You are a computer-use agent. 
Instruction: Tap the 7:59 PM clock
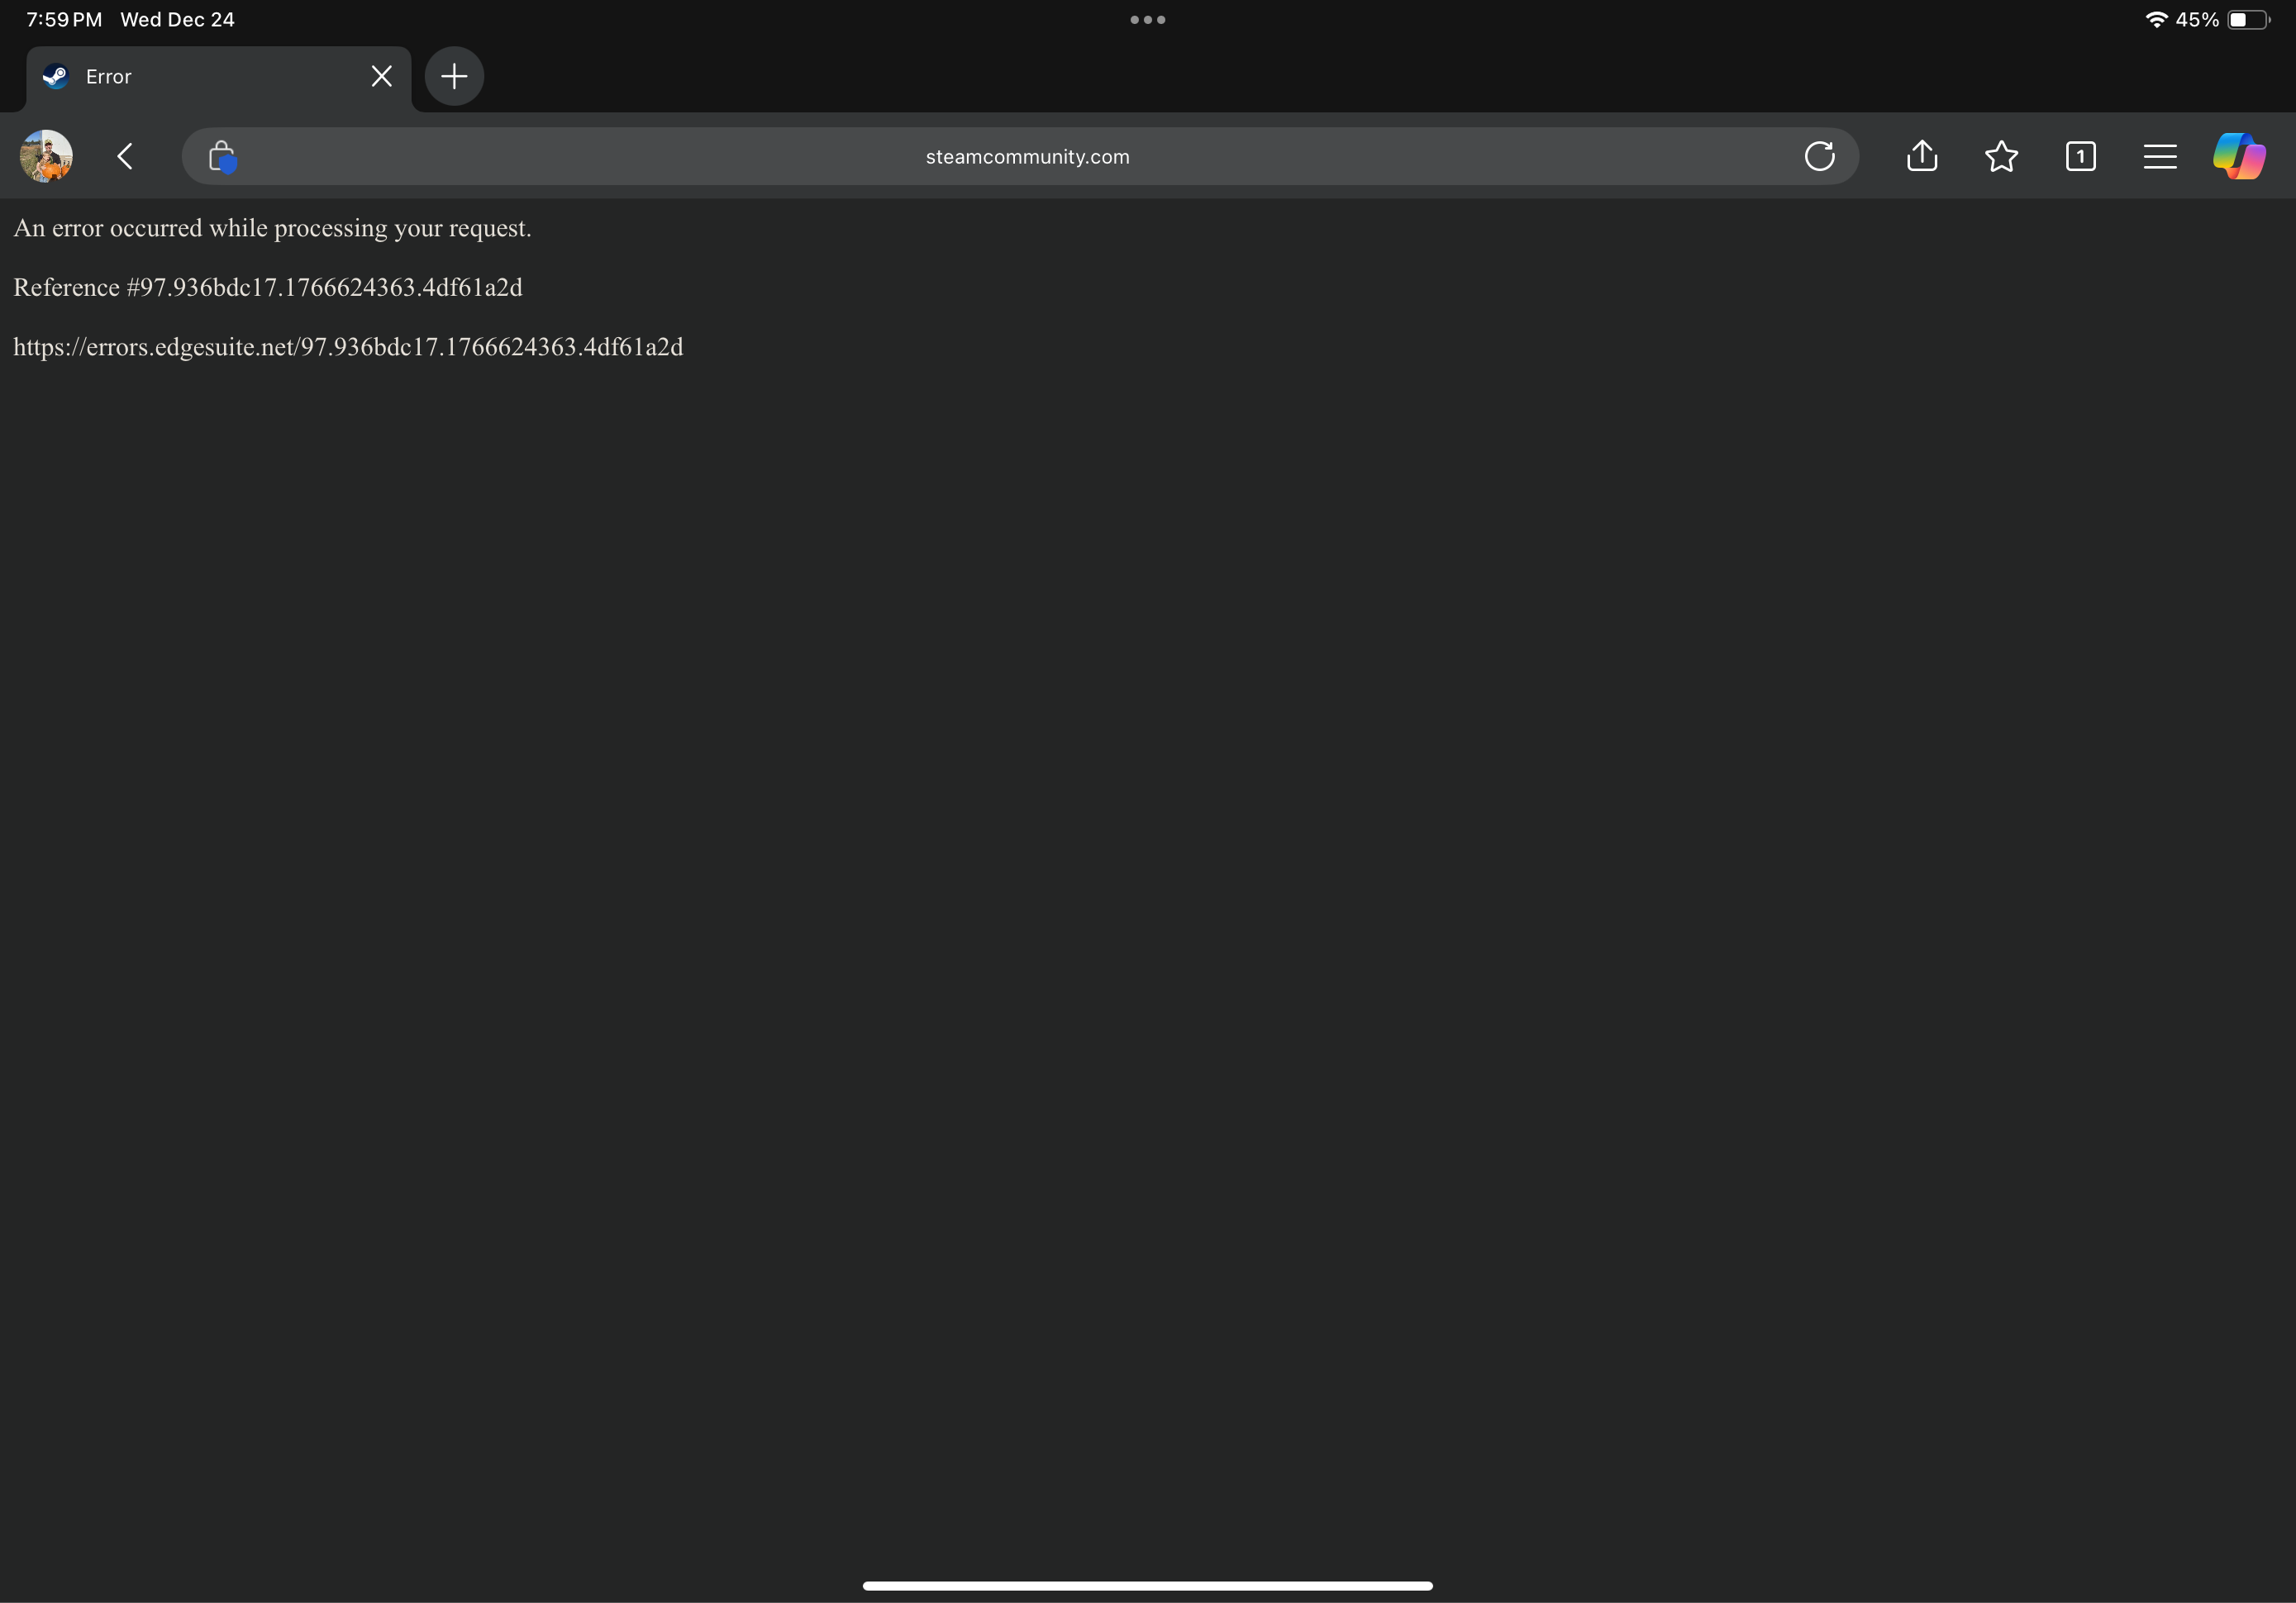coord(64,19)
